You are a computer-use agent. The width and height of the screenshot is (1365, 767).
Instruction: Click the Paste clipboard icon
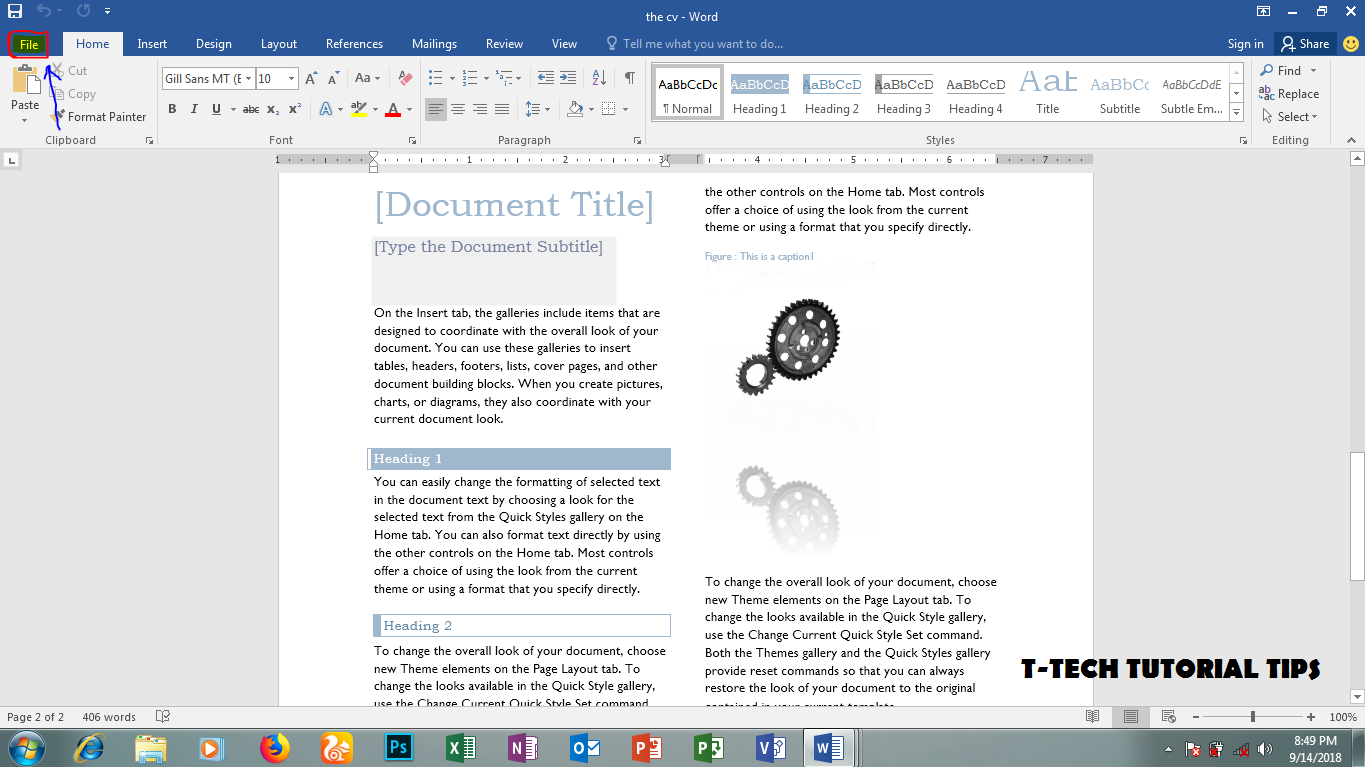(x=25, y=80)
